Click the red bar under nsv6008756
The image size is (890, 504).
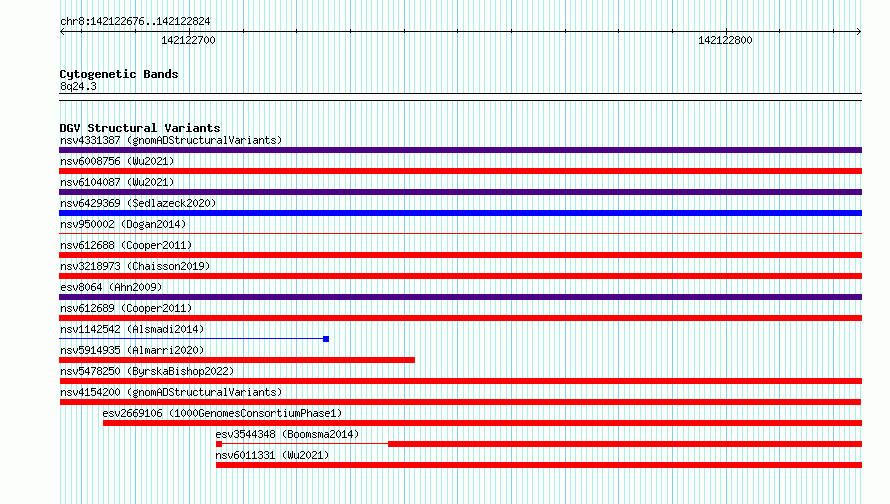(x=460, y=171)
